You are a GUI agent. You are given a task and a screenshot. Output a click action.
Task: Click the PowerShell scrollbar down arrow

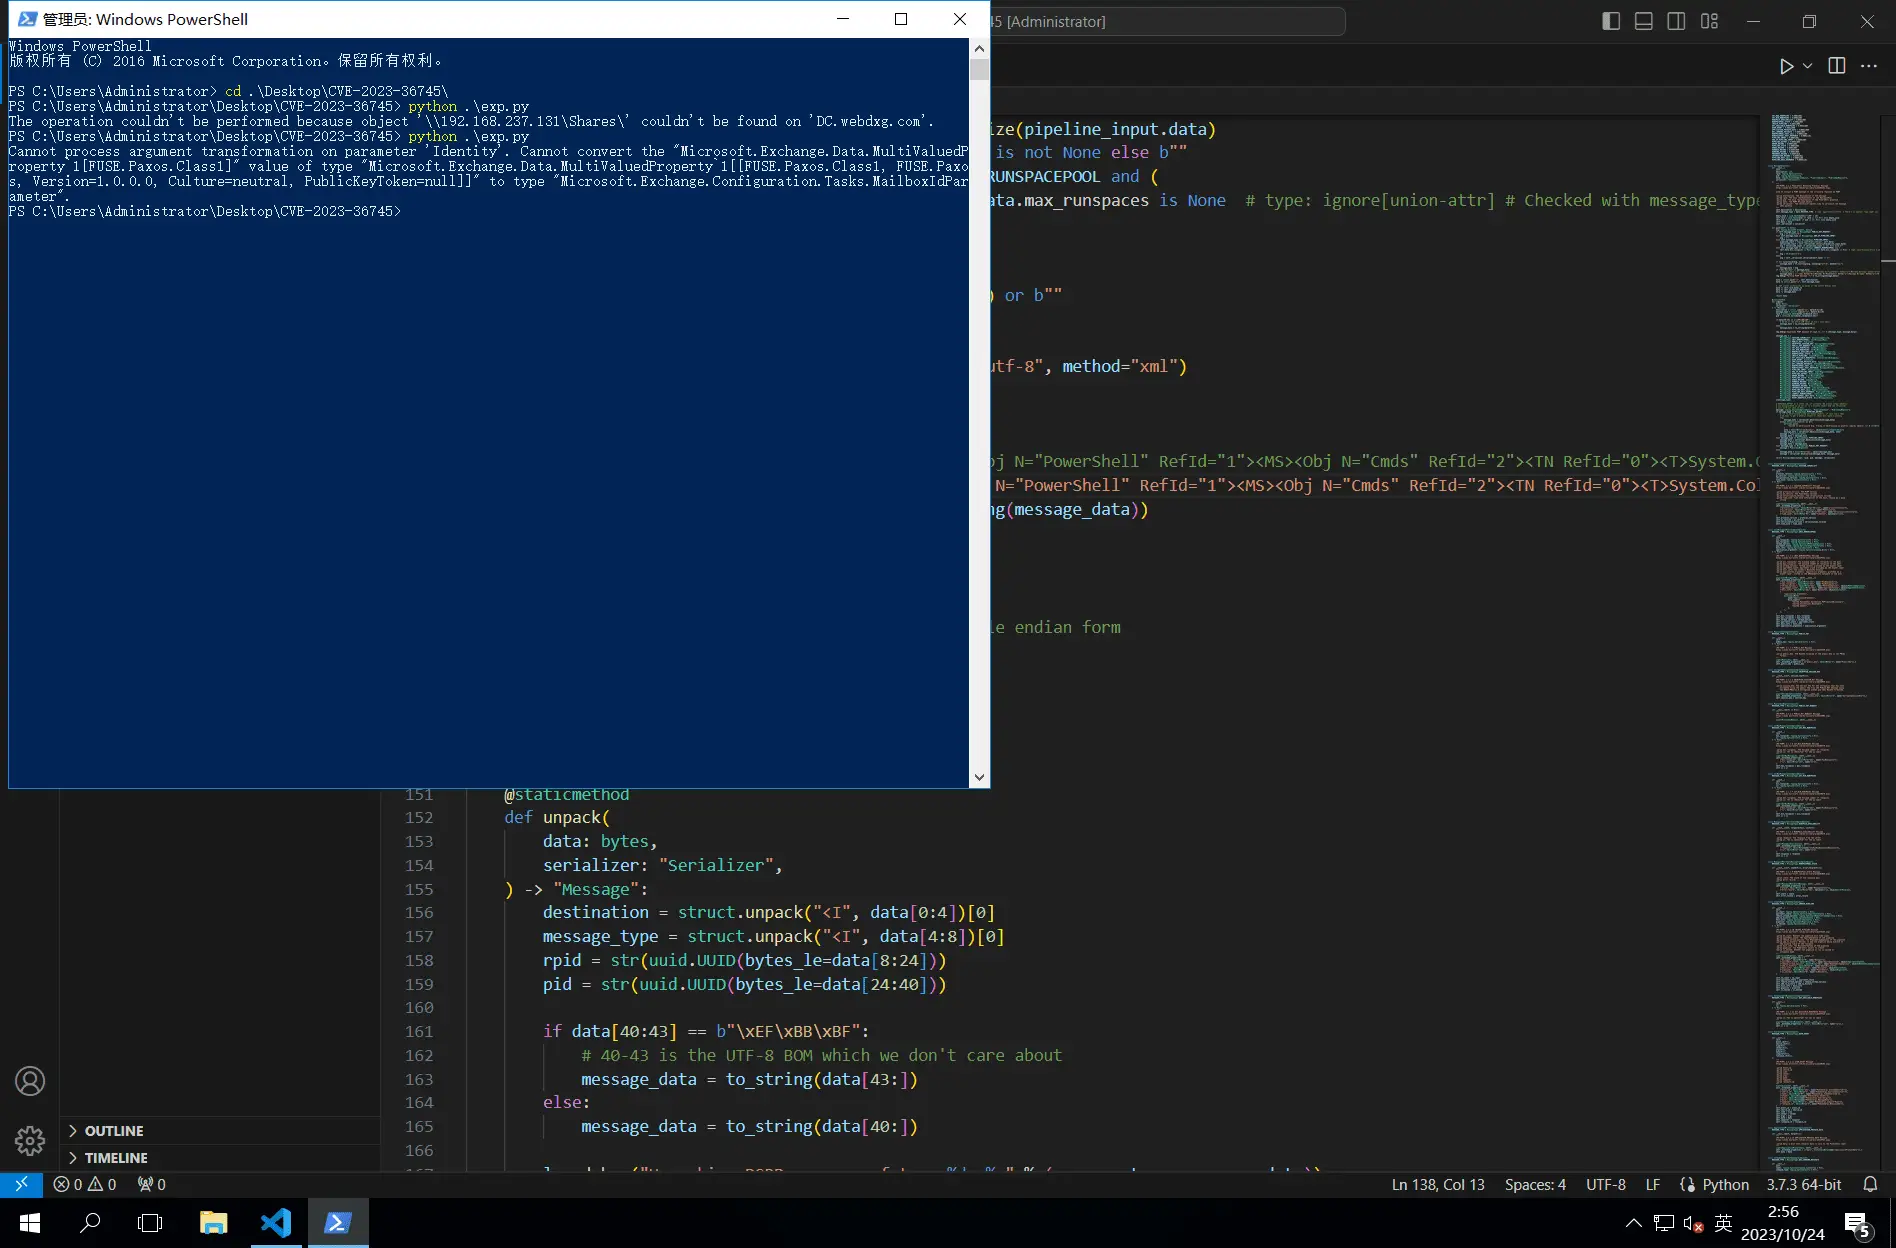pos(979,777)
